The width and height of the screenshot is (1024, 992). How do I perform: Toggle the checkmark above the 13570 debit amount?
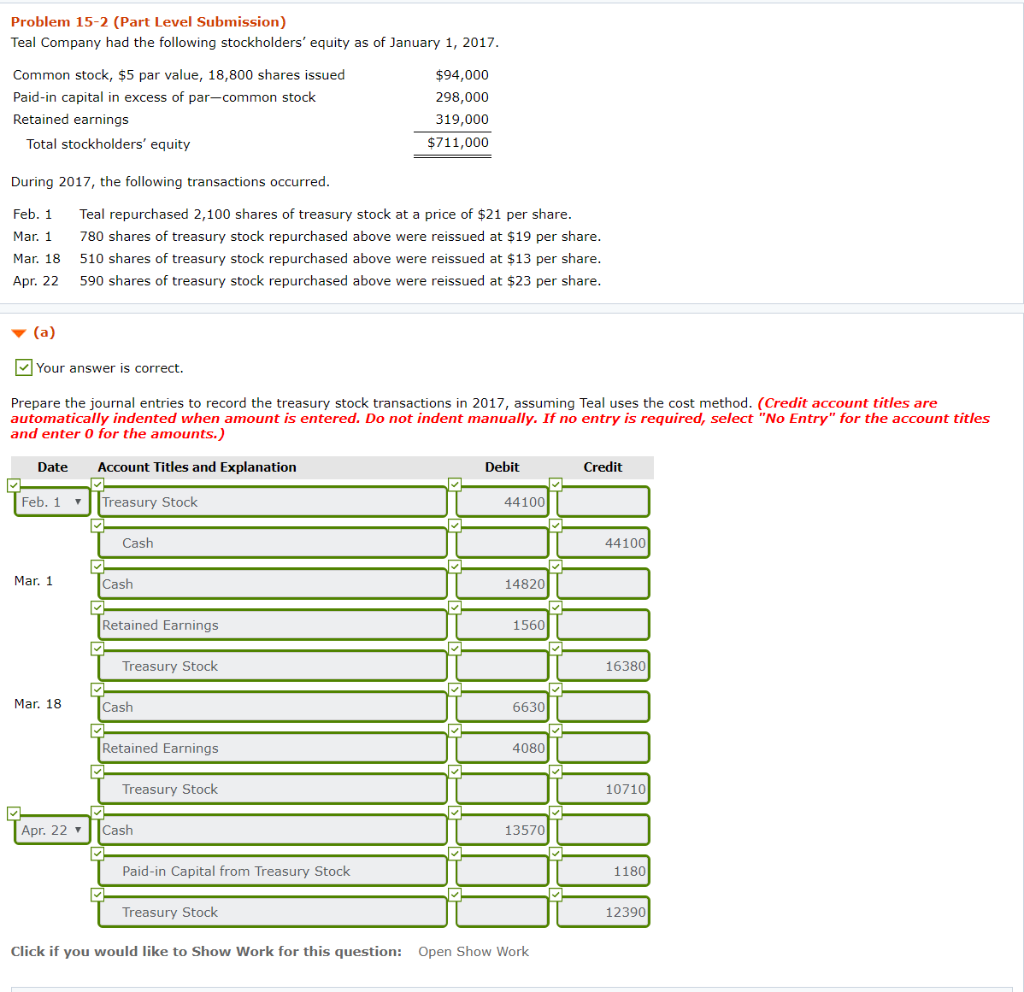tap(456, 812)
